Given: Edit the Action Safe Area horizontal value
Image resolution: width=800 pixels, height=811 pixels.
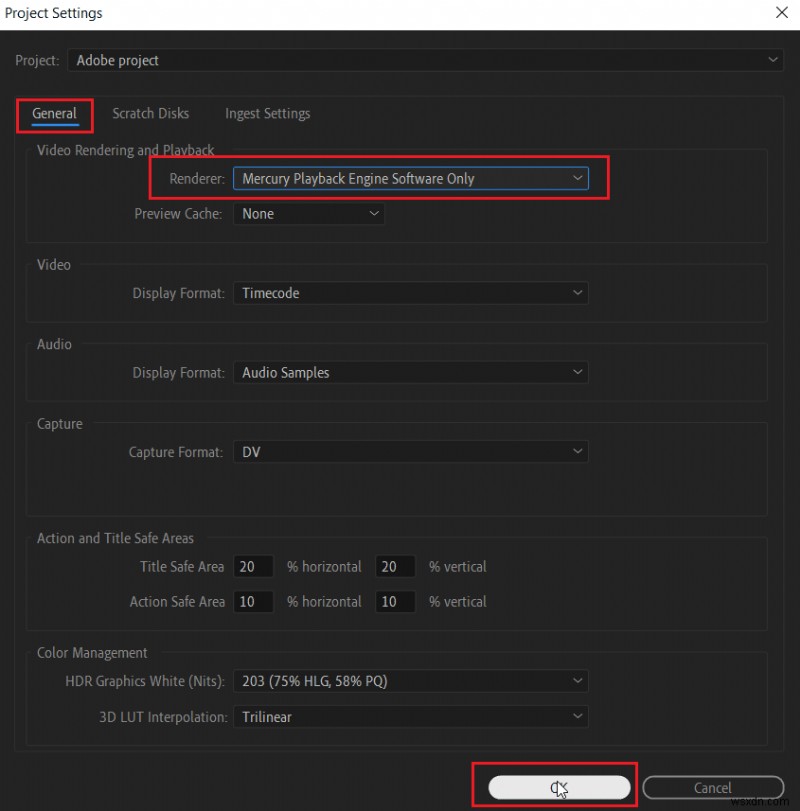Looking at the screenshot, I should click(253, 601).
